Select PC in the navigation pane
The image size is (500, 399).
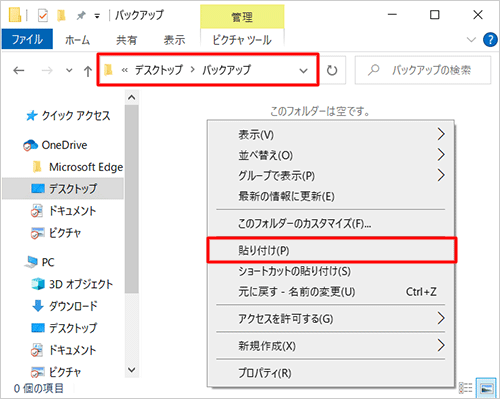click(48, 262)
